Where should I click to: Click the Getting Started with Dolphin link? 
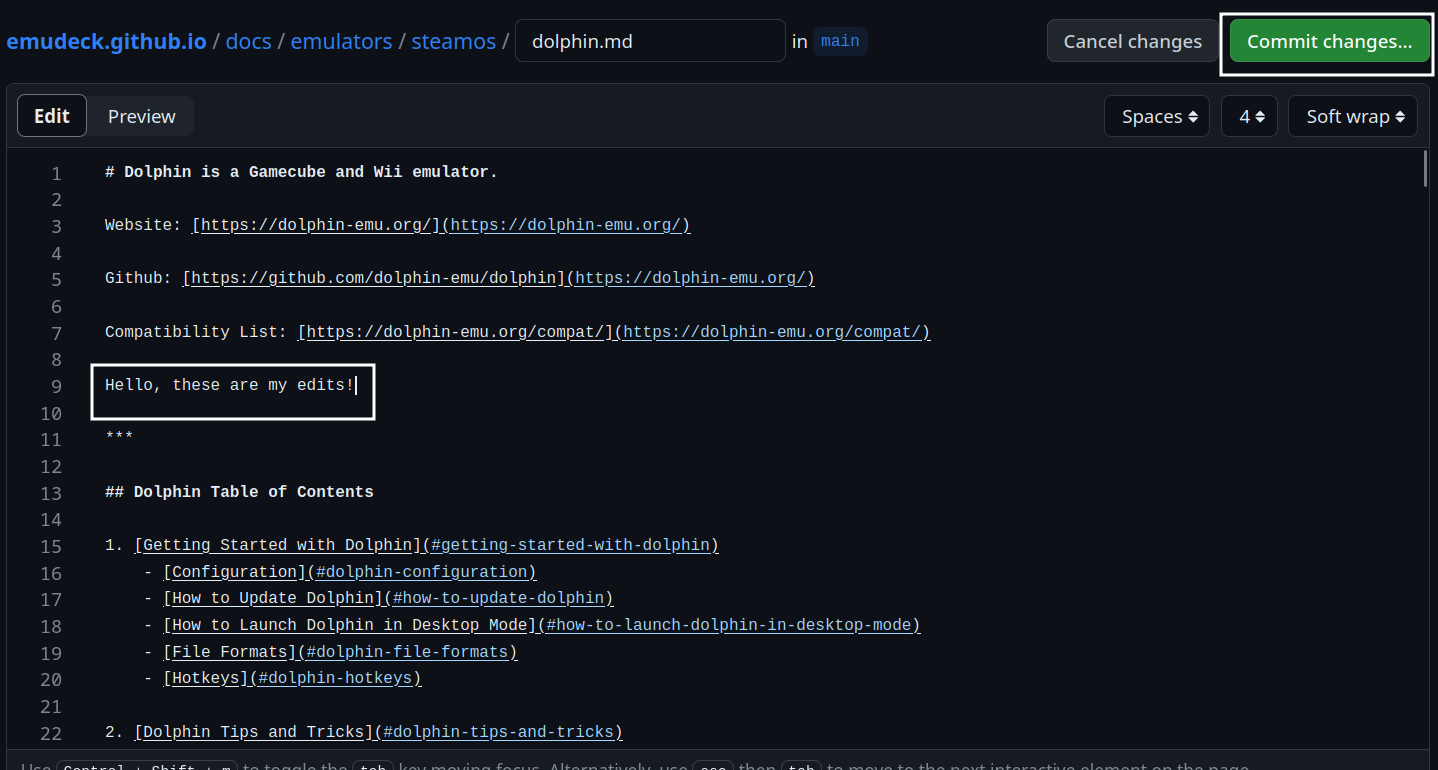[x=278, y=544]
